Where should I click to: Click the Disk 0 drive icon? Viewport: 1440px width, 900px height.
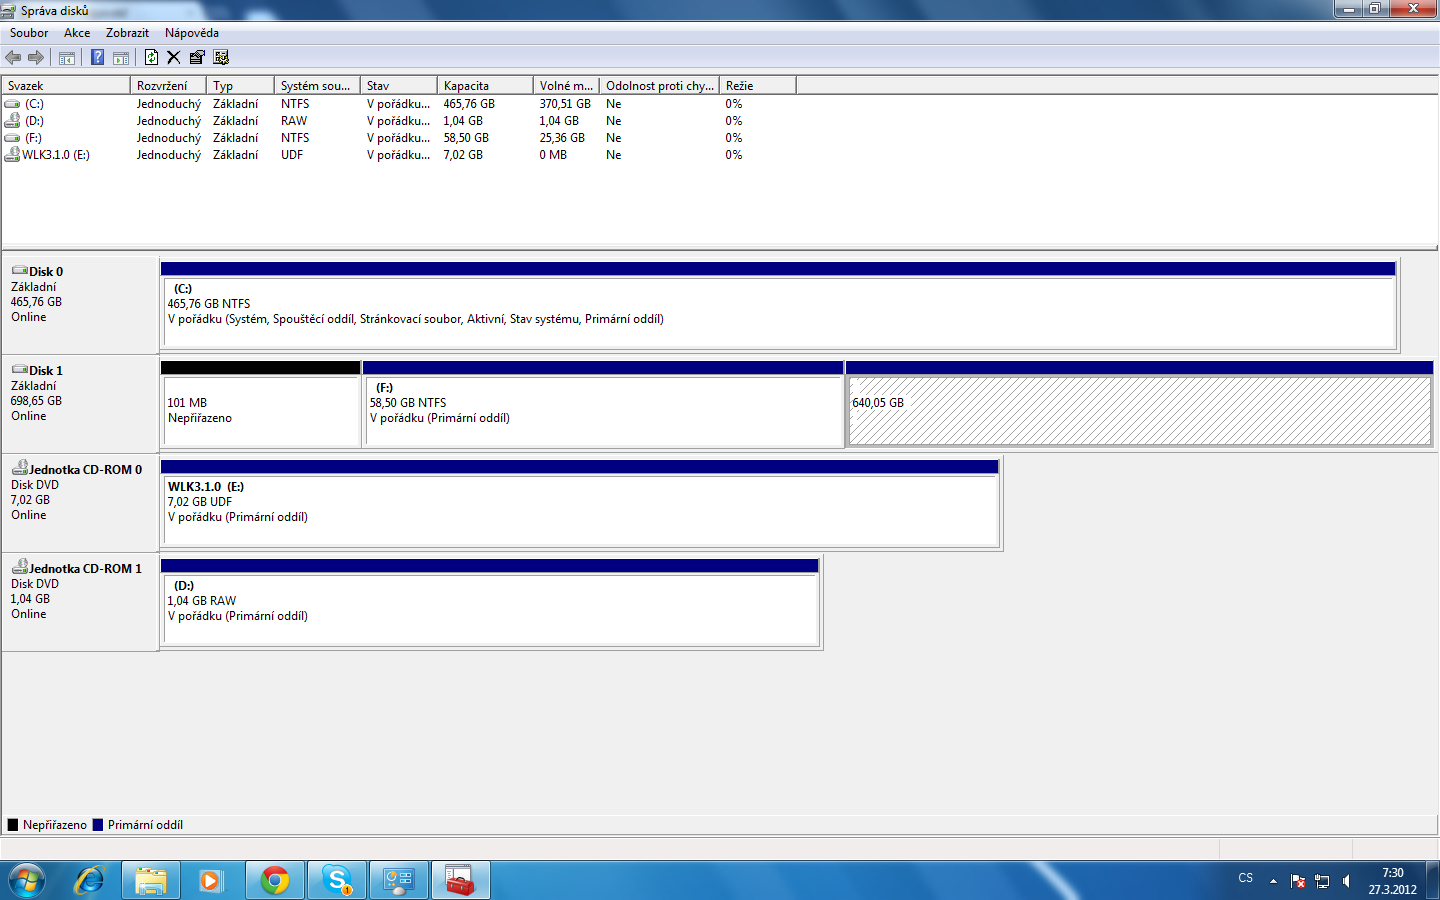point(19,271)
